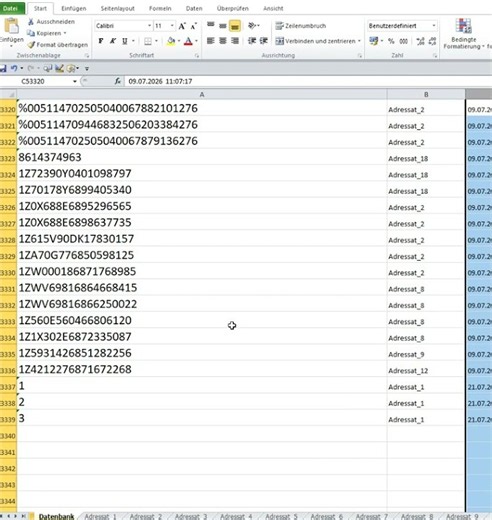This screenshot has width=492, height=520.
Task: Apply the fill color bucket
Action: [x=171, y=41]
